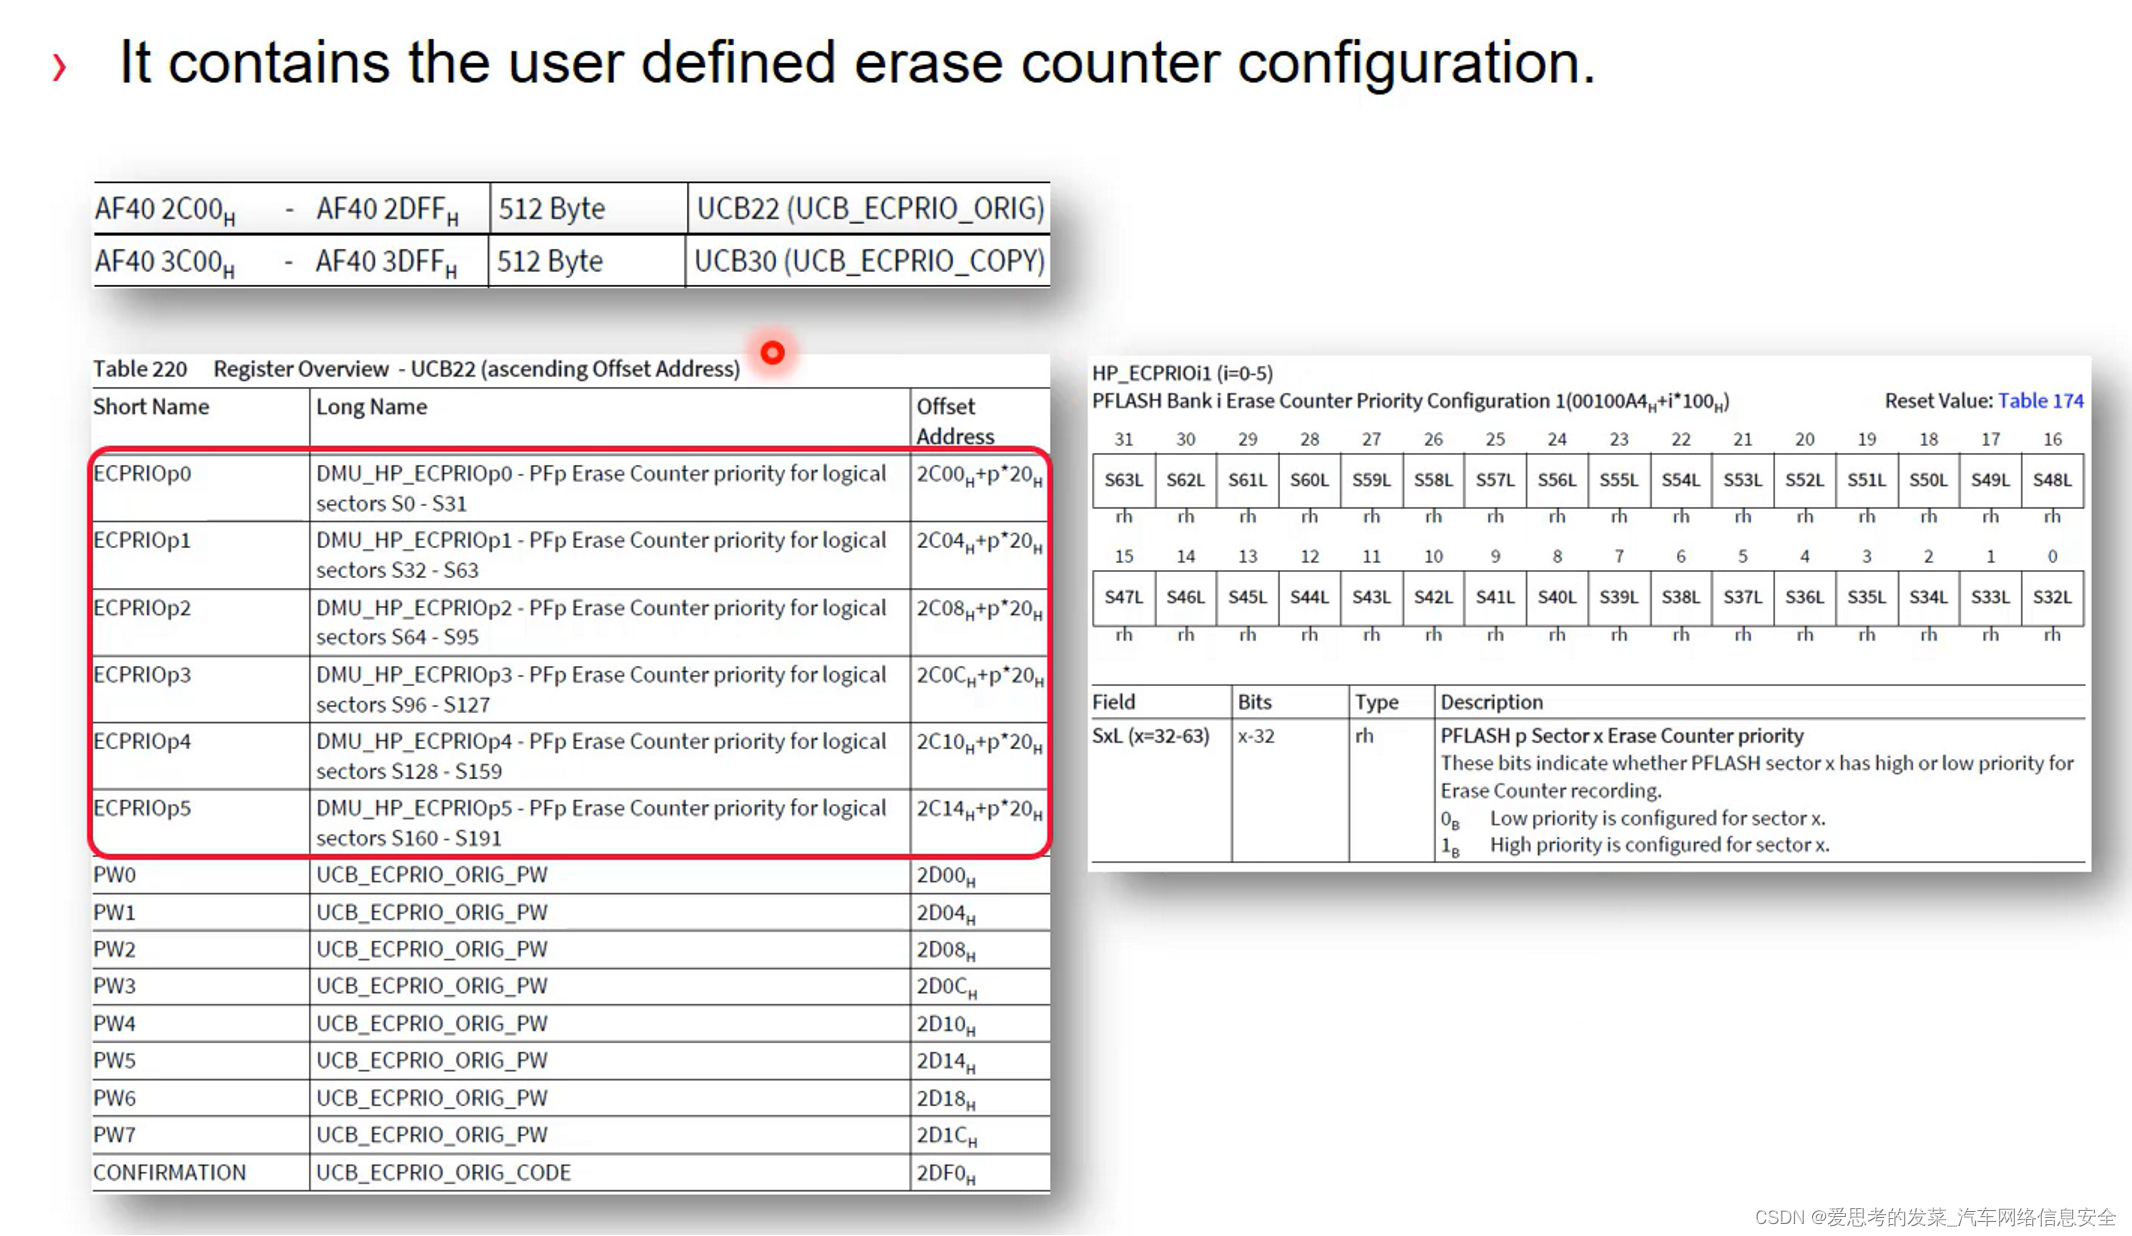Click bit field S63L in the register diagram
Viewport: 2132px width, 1236px height.
point(1123,480)
